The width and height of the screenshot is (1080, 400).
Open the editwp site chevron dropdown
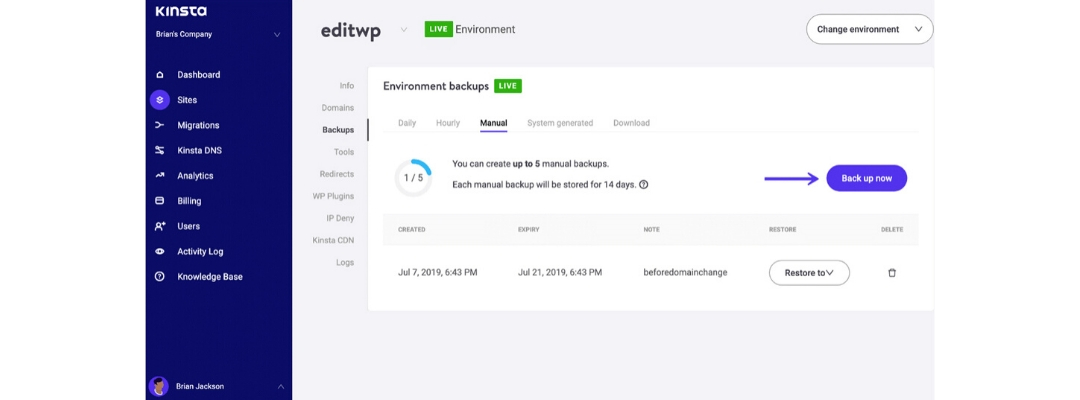404,30
